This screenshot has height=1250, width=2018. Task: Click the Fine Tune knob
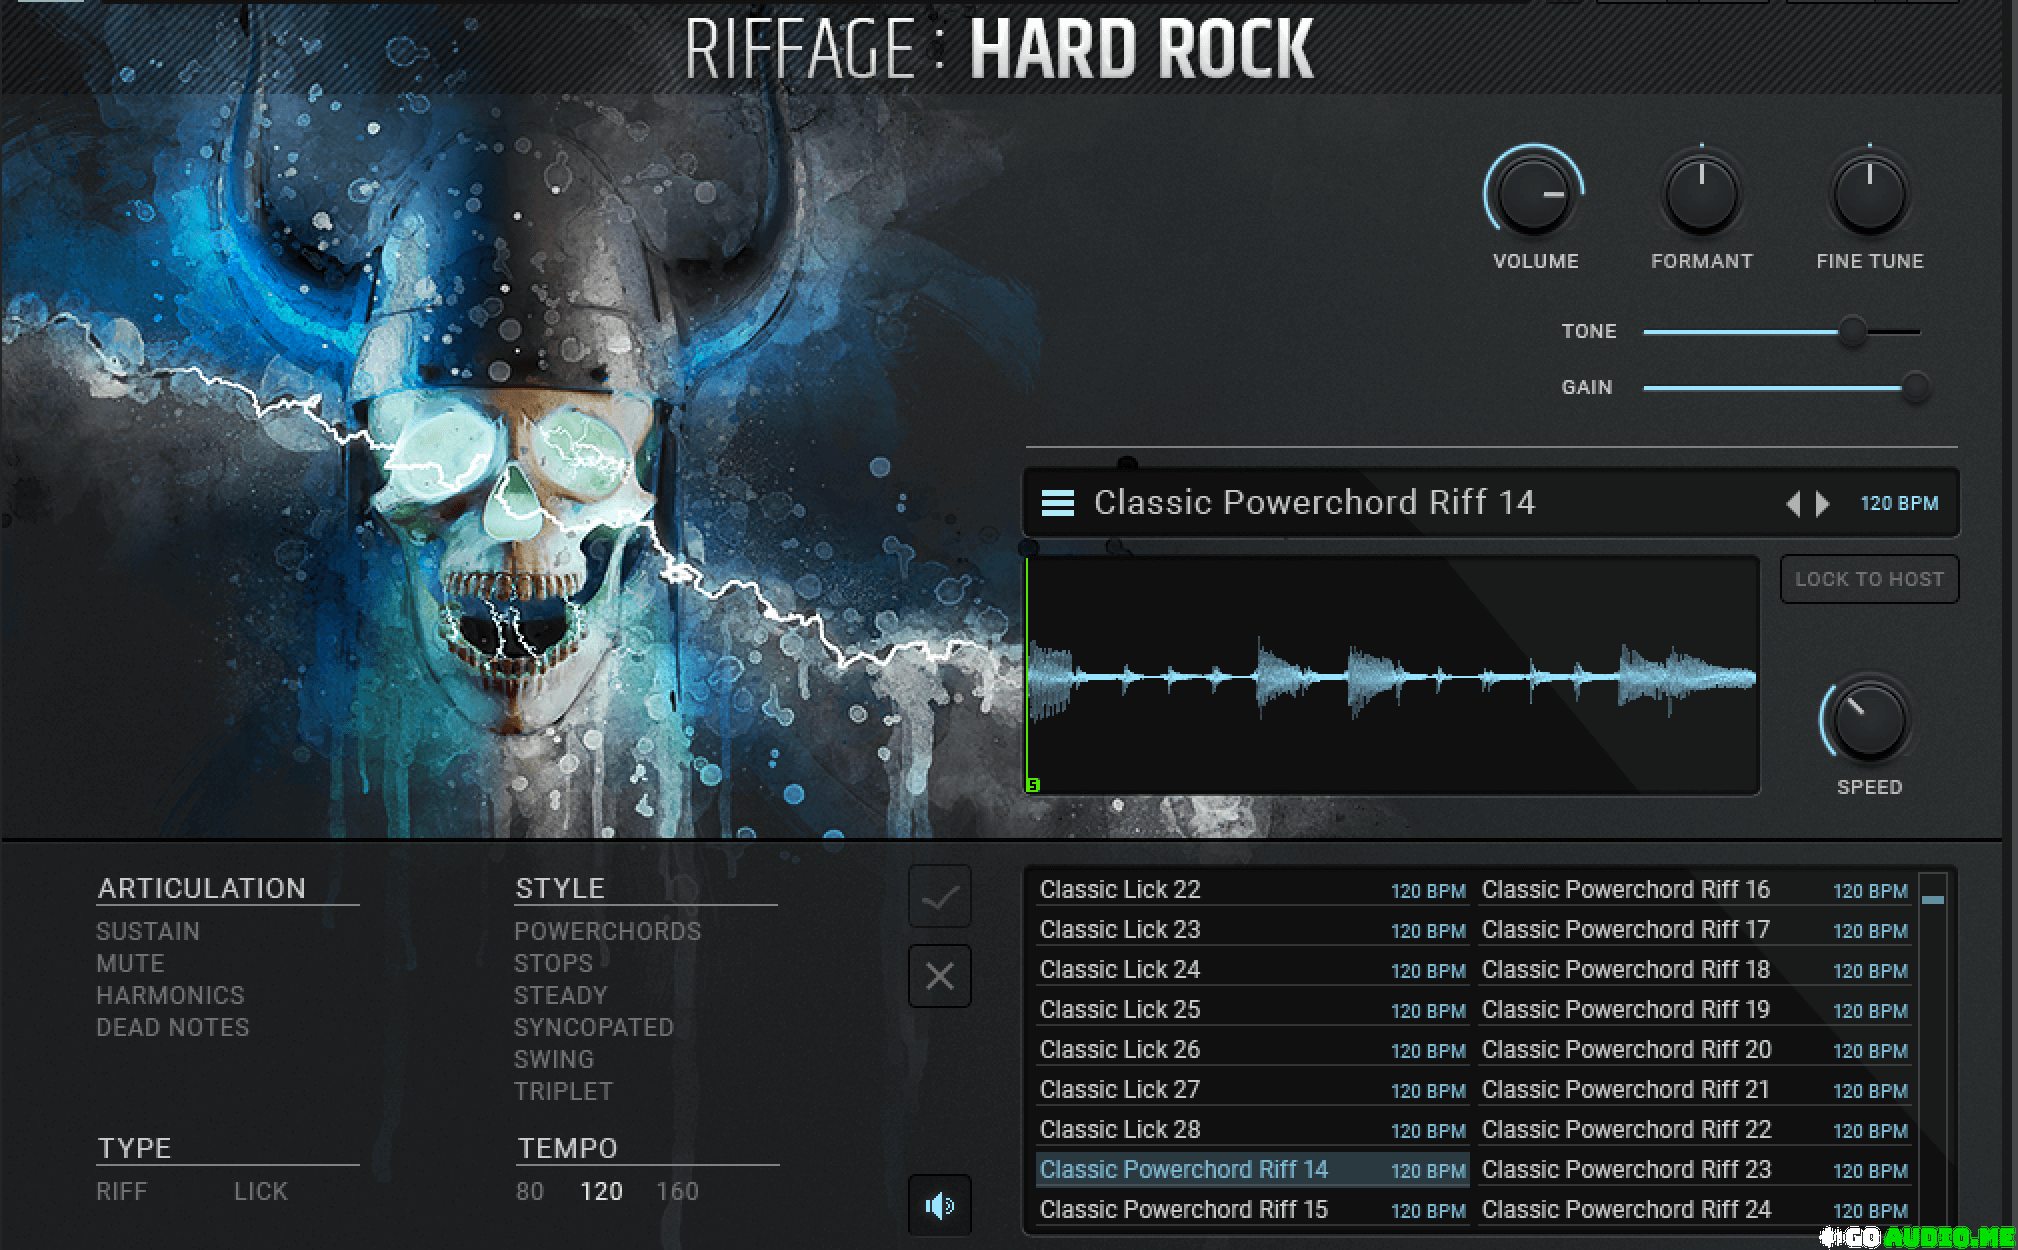(x=1869, y=193)
